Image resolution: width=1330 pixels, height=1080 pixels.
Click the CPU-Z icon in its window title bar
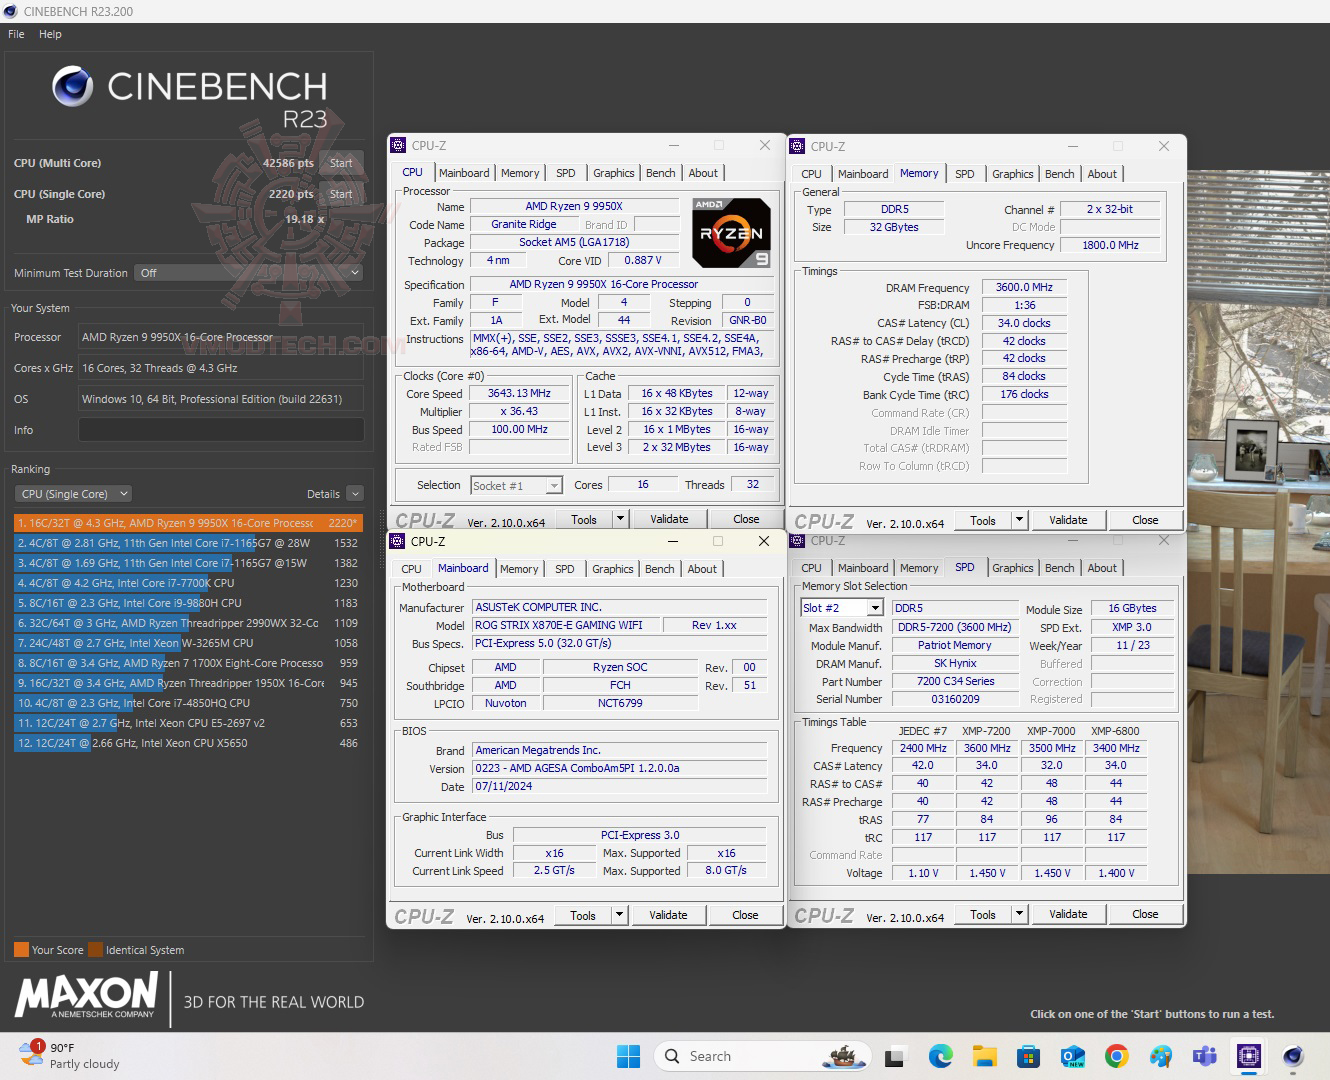click(398, 145)
